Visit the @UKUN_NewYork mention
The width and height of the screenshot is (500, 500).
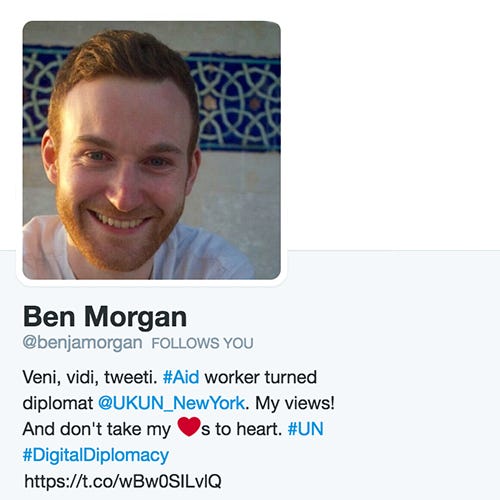point(172,403)
